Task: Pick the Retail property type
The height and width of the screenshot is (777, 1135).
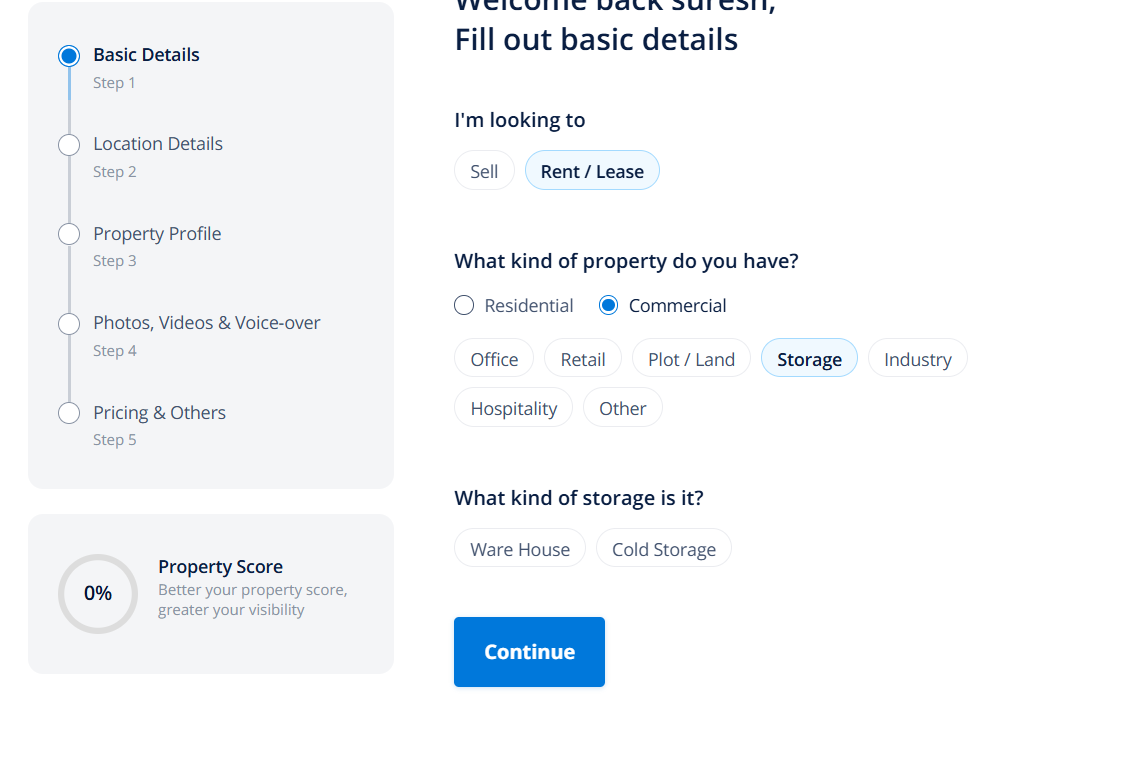Action: coord(583,359)
